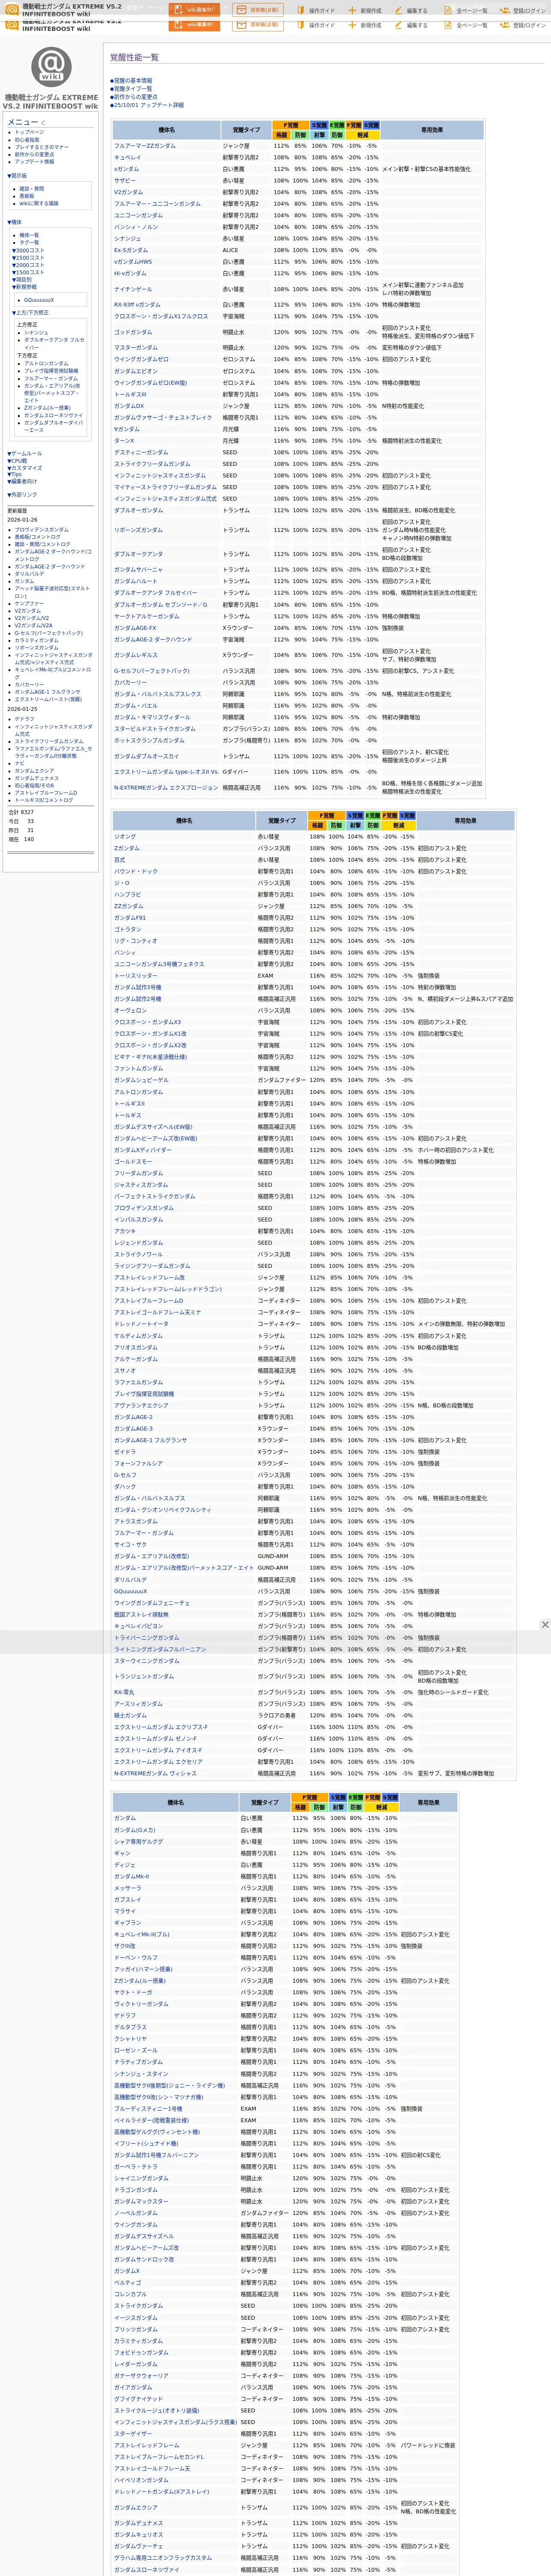Screen dimensions: 551x2576
Task: Open the バウンド・ドック unit link
Action: (135, 872)
